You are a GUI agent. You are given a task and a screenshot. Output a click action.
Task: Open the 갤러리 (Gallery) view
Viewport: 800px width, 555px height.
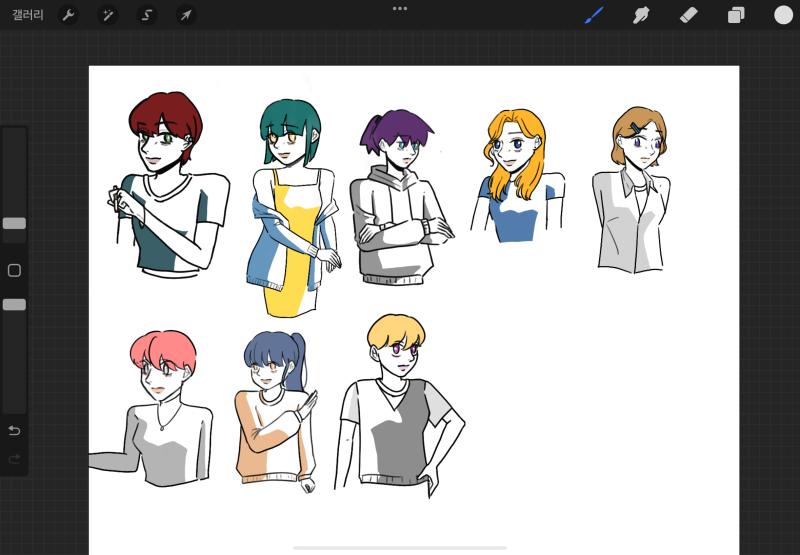pos(28,15)
